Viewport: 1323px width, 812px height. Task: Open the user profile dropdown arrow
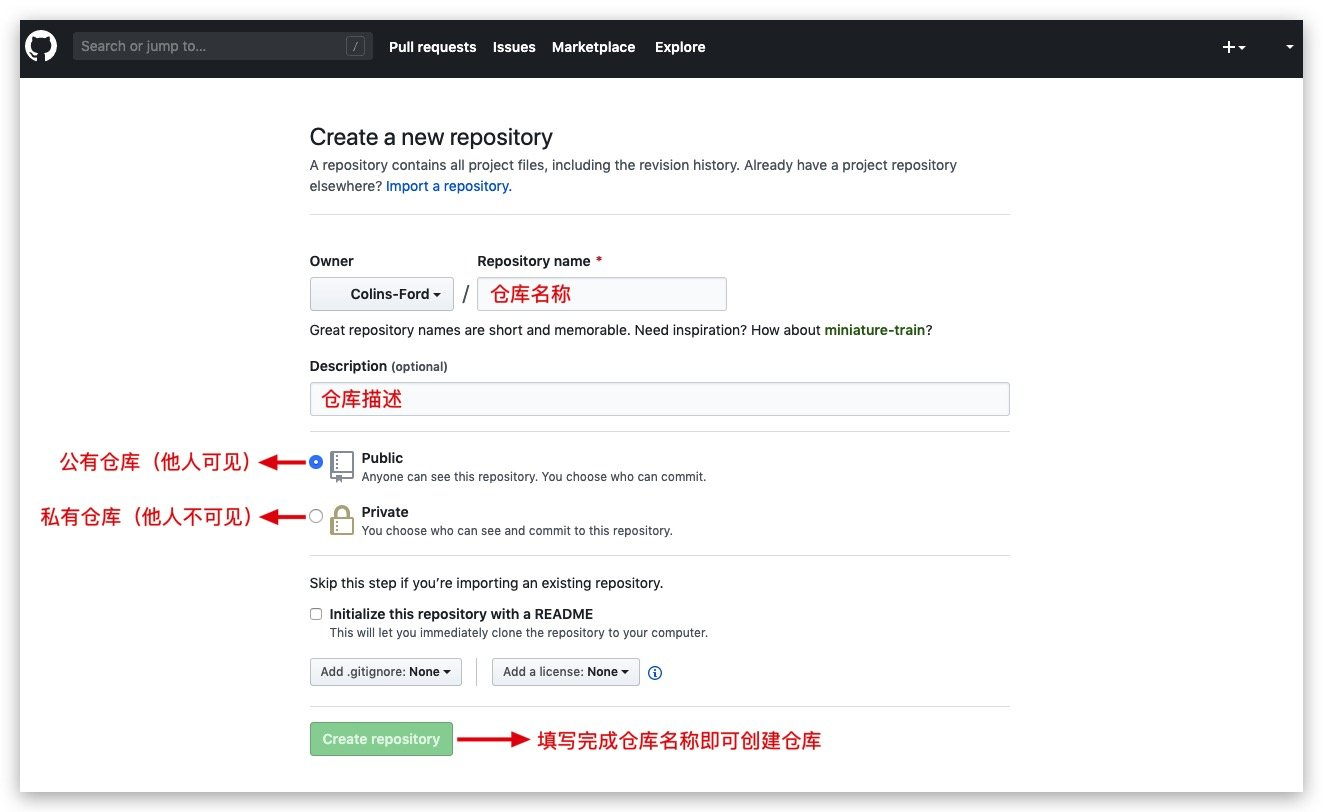1289,47
